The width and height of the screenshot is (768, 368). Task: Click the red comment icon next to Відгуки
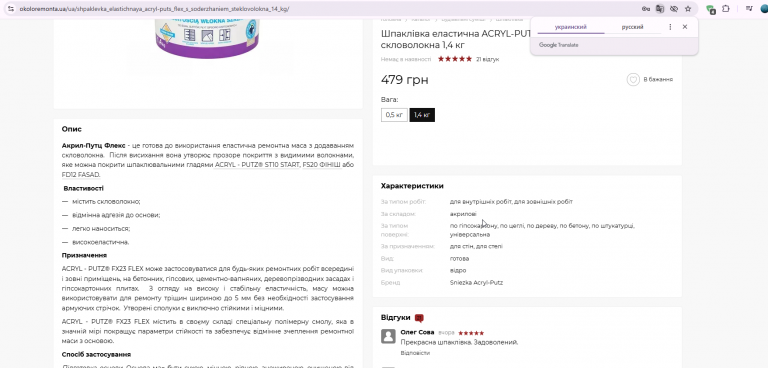pyautogui.click(x=419, y=318)
